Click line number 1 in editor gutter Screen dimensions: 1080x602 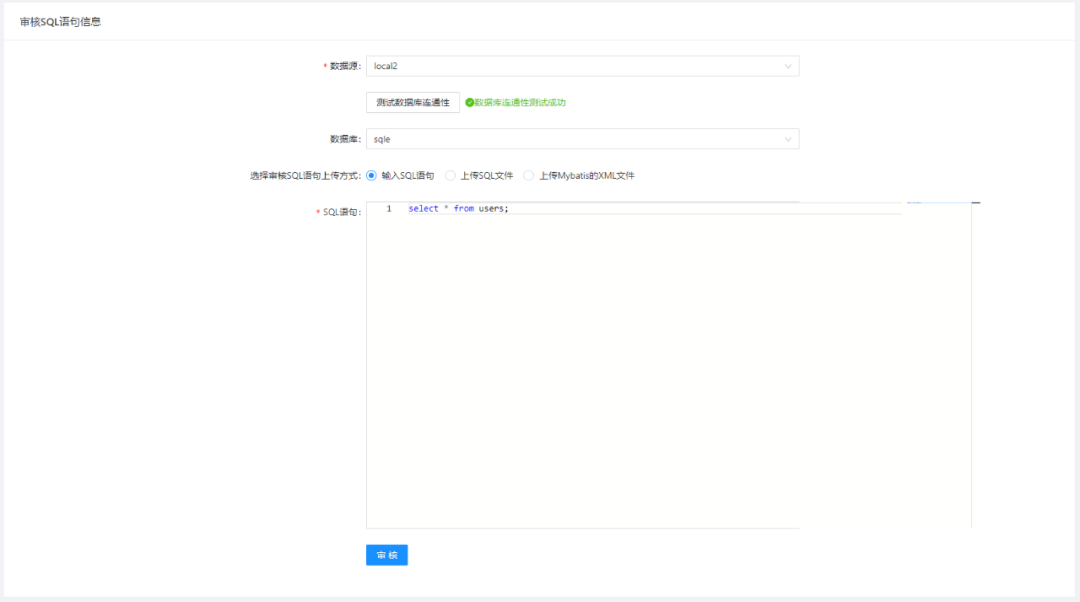388,209
